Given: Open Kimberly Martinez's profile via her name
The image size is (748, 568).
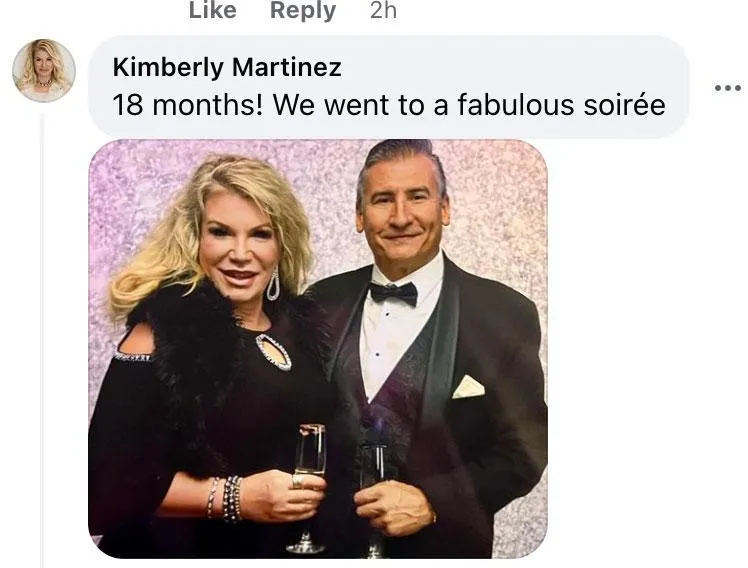Looking at the screenshot, I should [x=227, y=67].
